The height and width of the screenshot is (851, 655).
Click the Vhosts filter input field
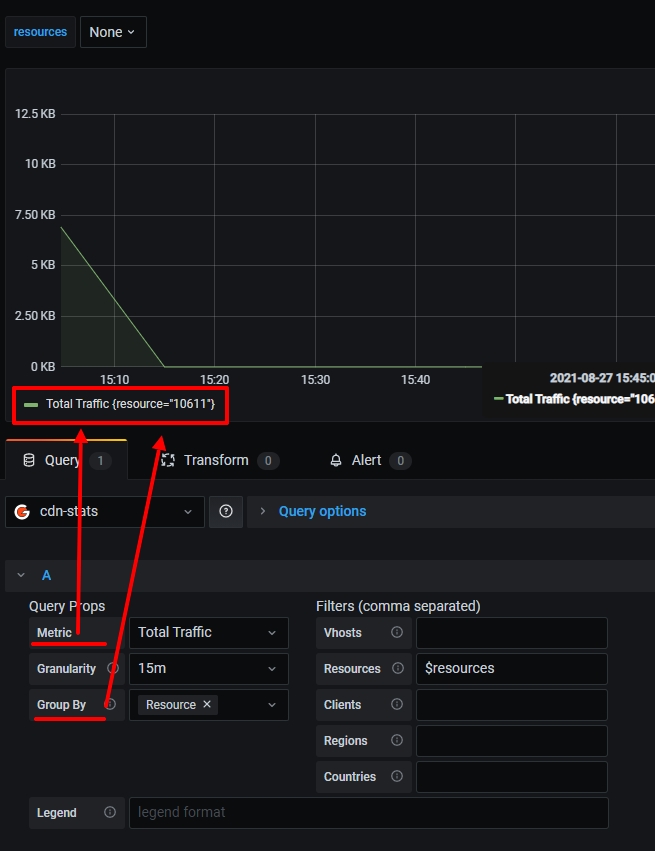click(511, 633)
